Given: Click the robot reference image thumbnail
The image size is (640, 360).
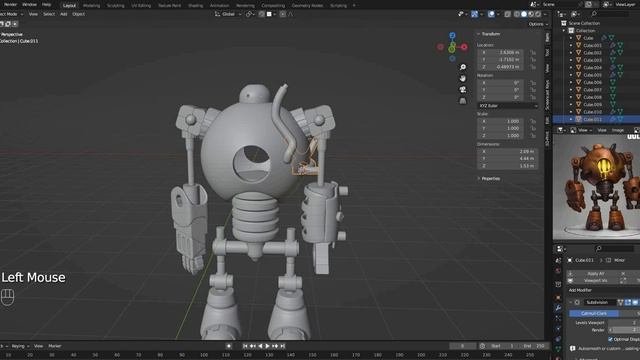Looking at the screenshot, I should pyautogui.click(x=596, y=186).
